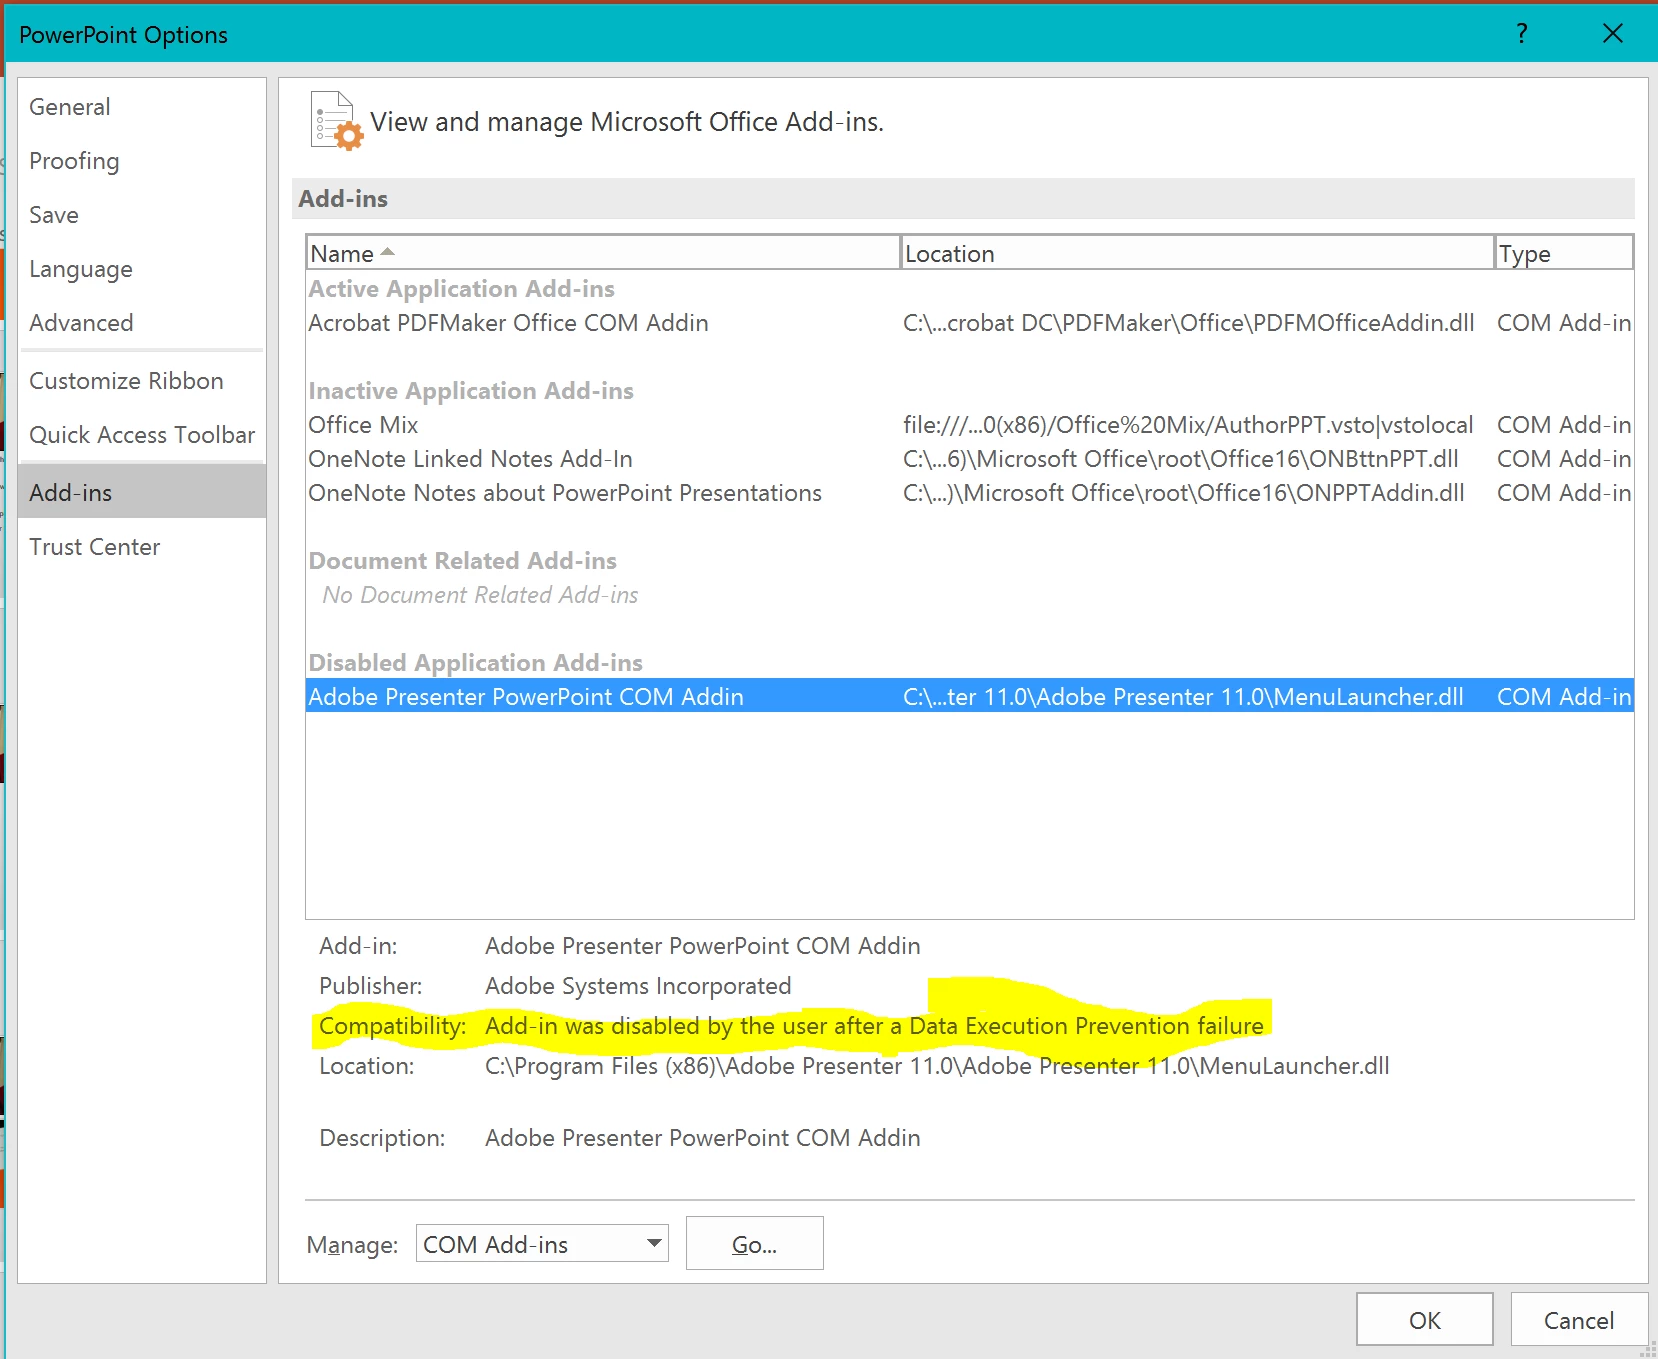1658x1359 pixels.
Task: Select the Office Mix add-in row
Action: 969,425
